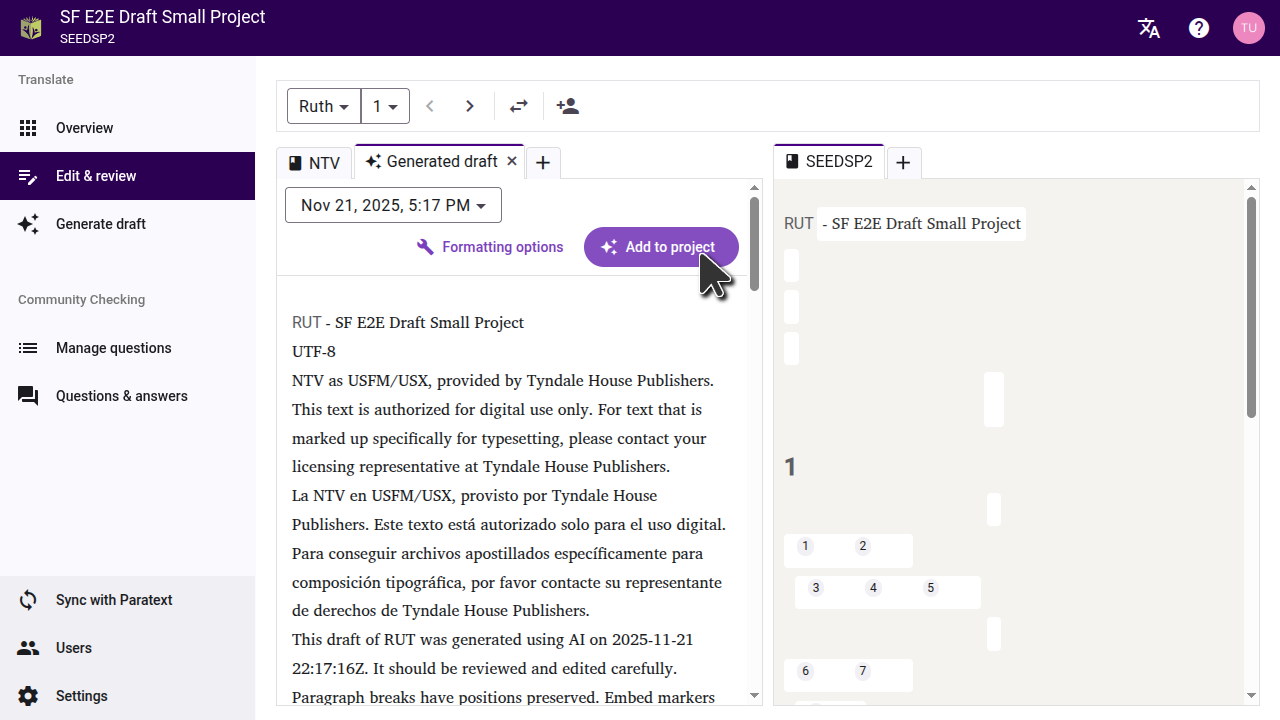1280x720 pixels.
Task: Expand the chapter 1 dropdown
Action: (385, 106)
